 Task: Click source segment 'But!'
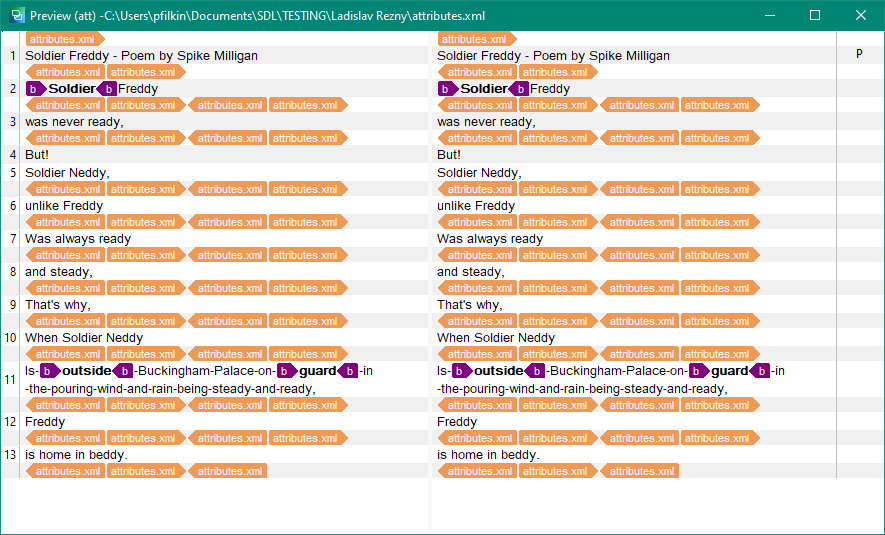click(37, 155)
